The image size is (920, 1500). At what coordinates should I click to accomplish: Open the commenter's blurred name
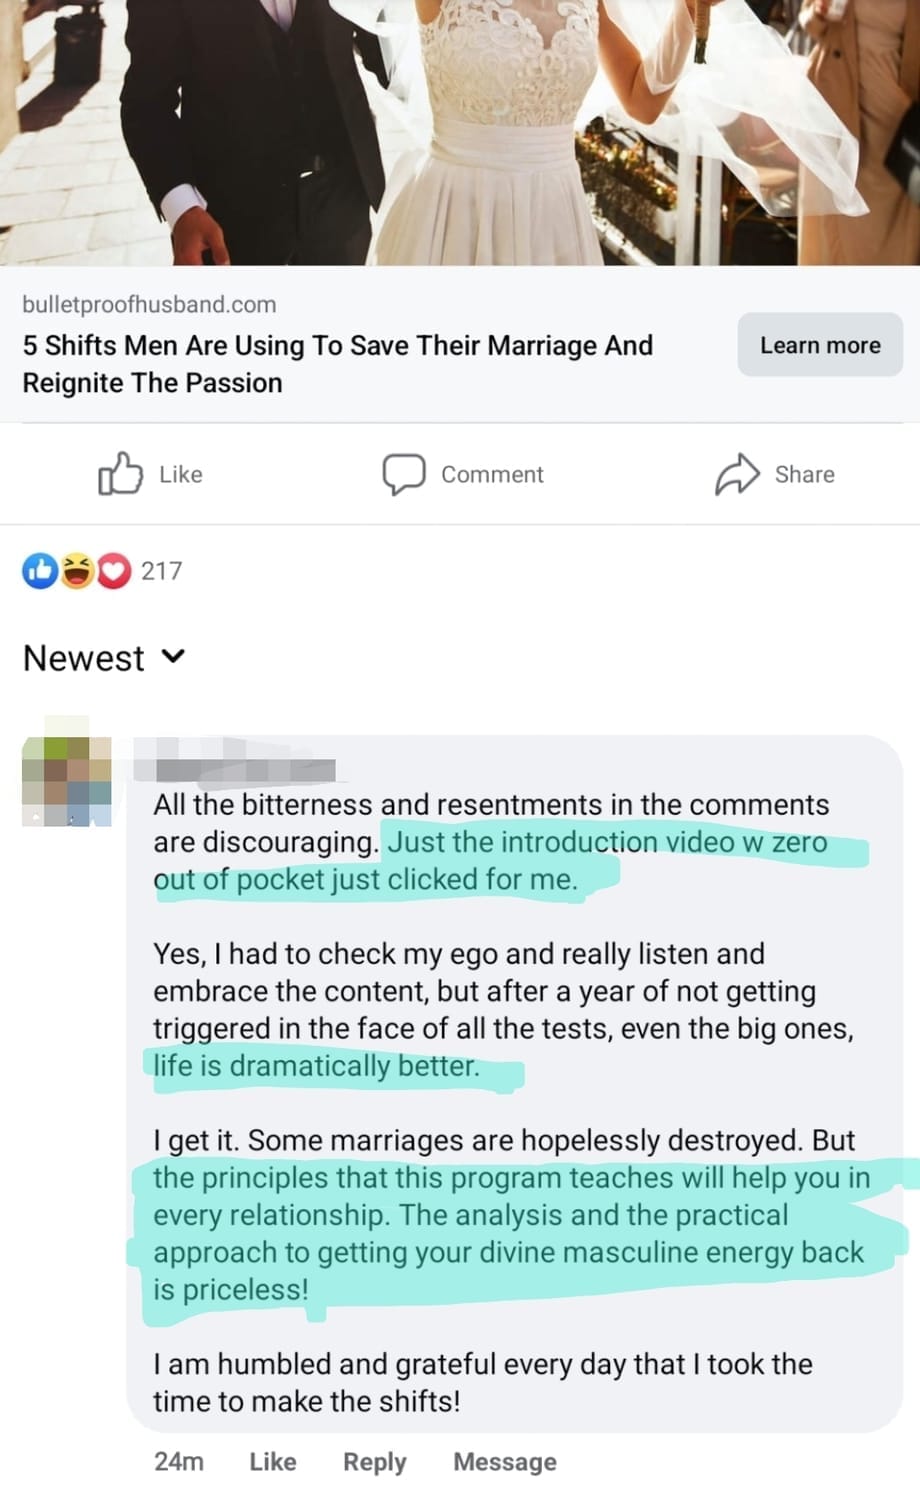tap(234, 765)
